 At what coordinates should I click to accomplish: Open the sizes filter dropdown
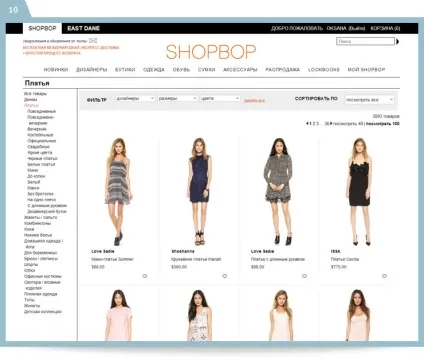tap(178, 98)
